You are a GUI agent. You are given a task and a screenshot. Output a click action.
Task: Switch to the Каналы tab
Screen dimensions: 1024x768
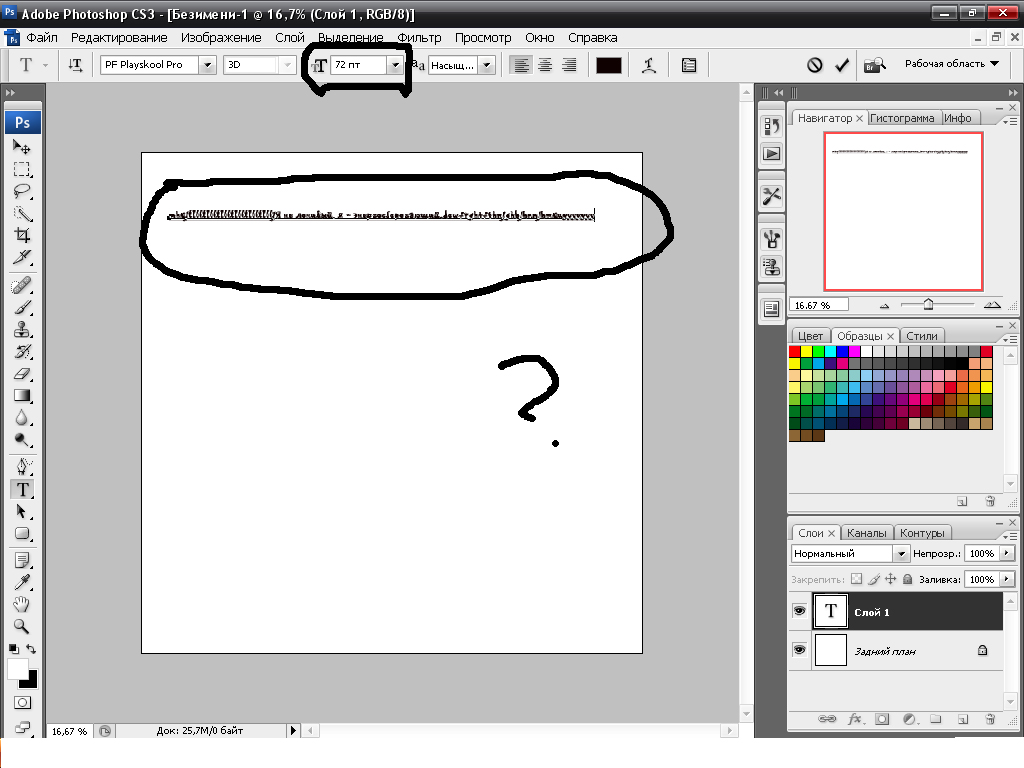pyautogui.click(x=867, y=533)
